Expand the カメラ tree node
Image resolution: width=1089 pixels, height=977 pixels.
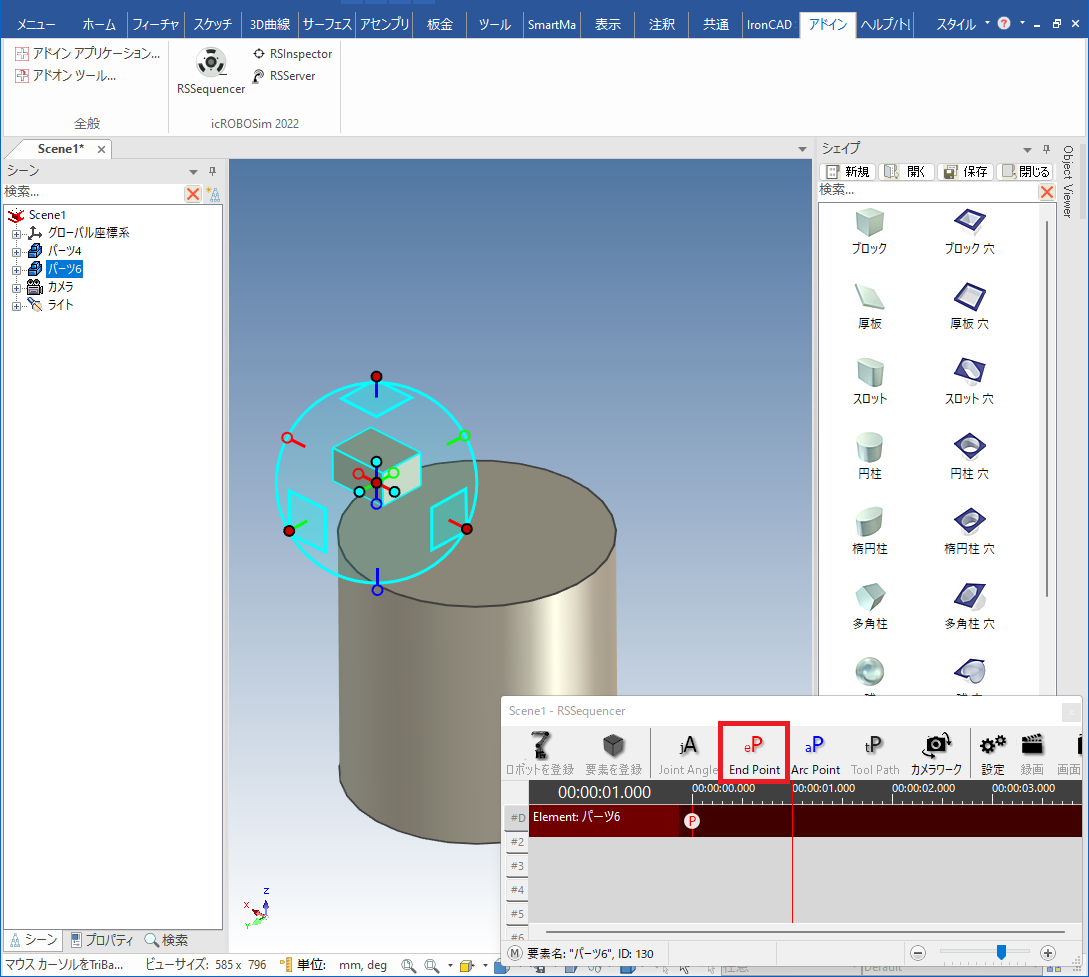[x=16, y=287]
